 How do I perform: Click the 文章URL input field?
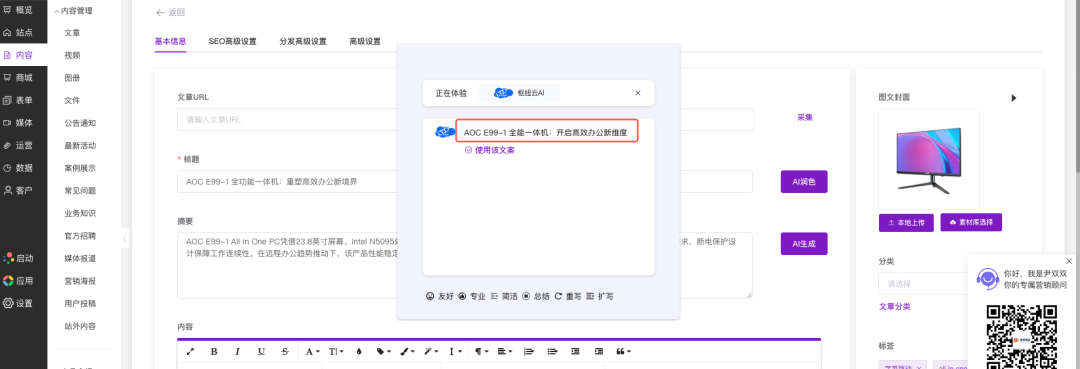(x=466, y=120)
